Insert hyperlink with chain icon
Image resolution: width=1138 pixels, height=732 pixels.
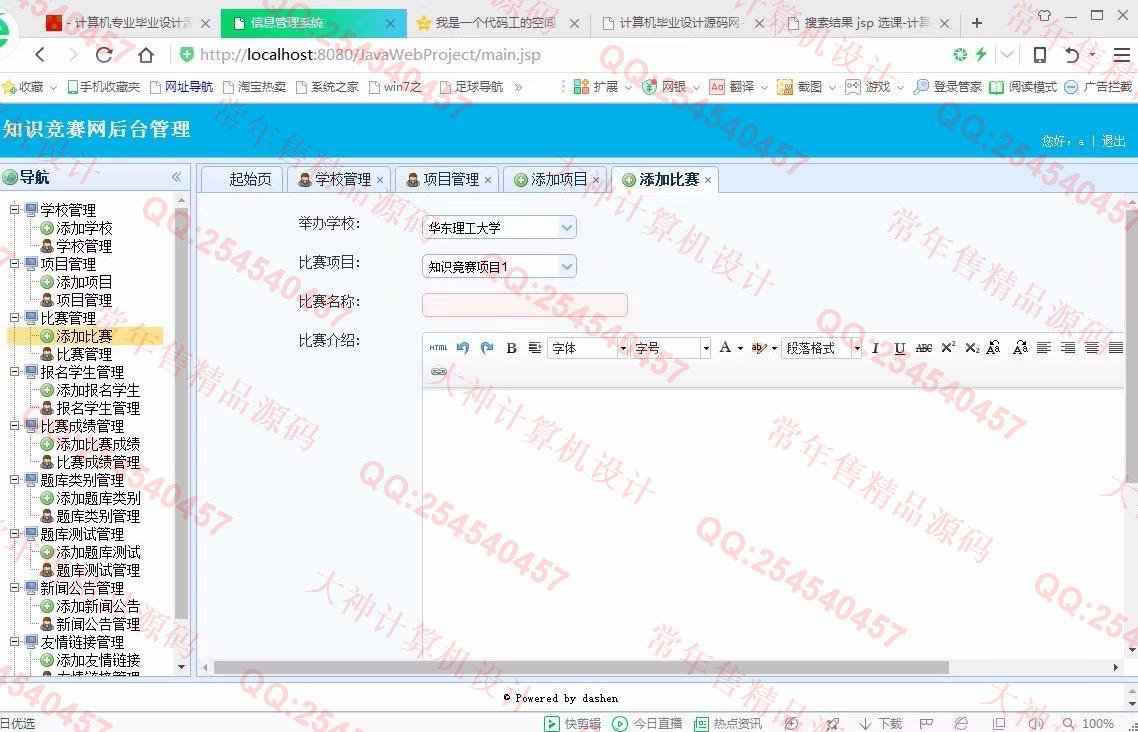[x=438, y=371]
